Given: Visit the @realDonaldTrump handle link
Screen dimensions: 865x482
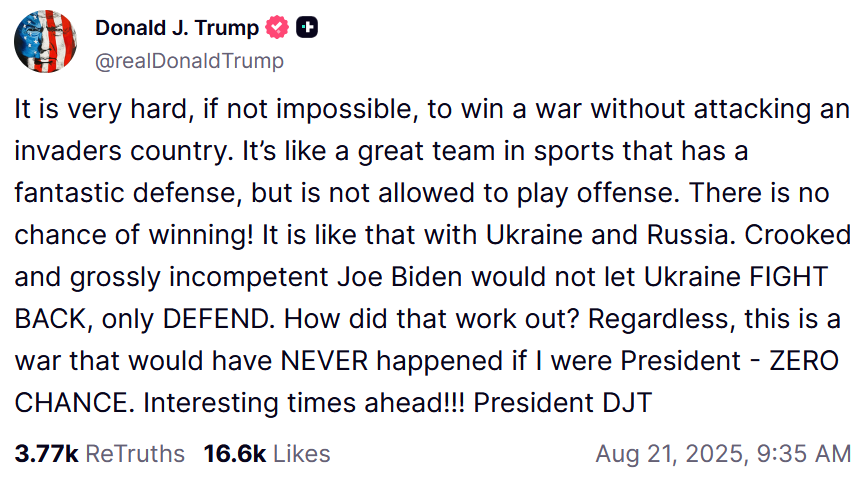Looking at the screenshot, I should pyautogui.click(x=189, y=61).
